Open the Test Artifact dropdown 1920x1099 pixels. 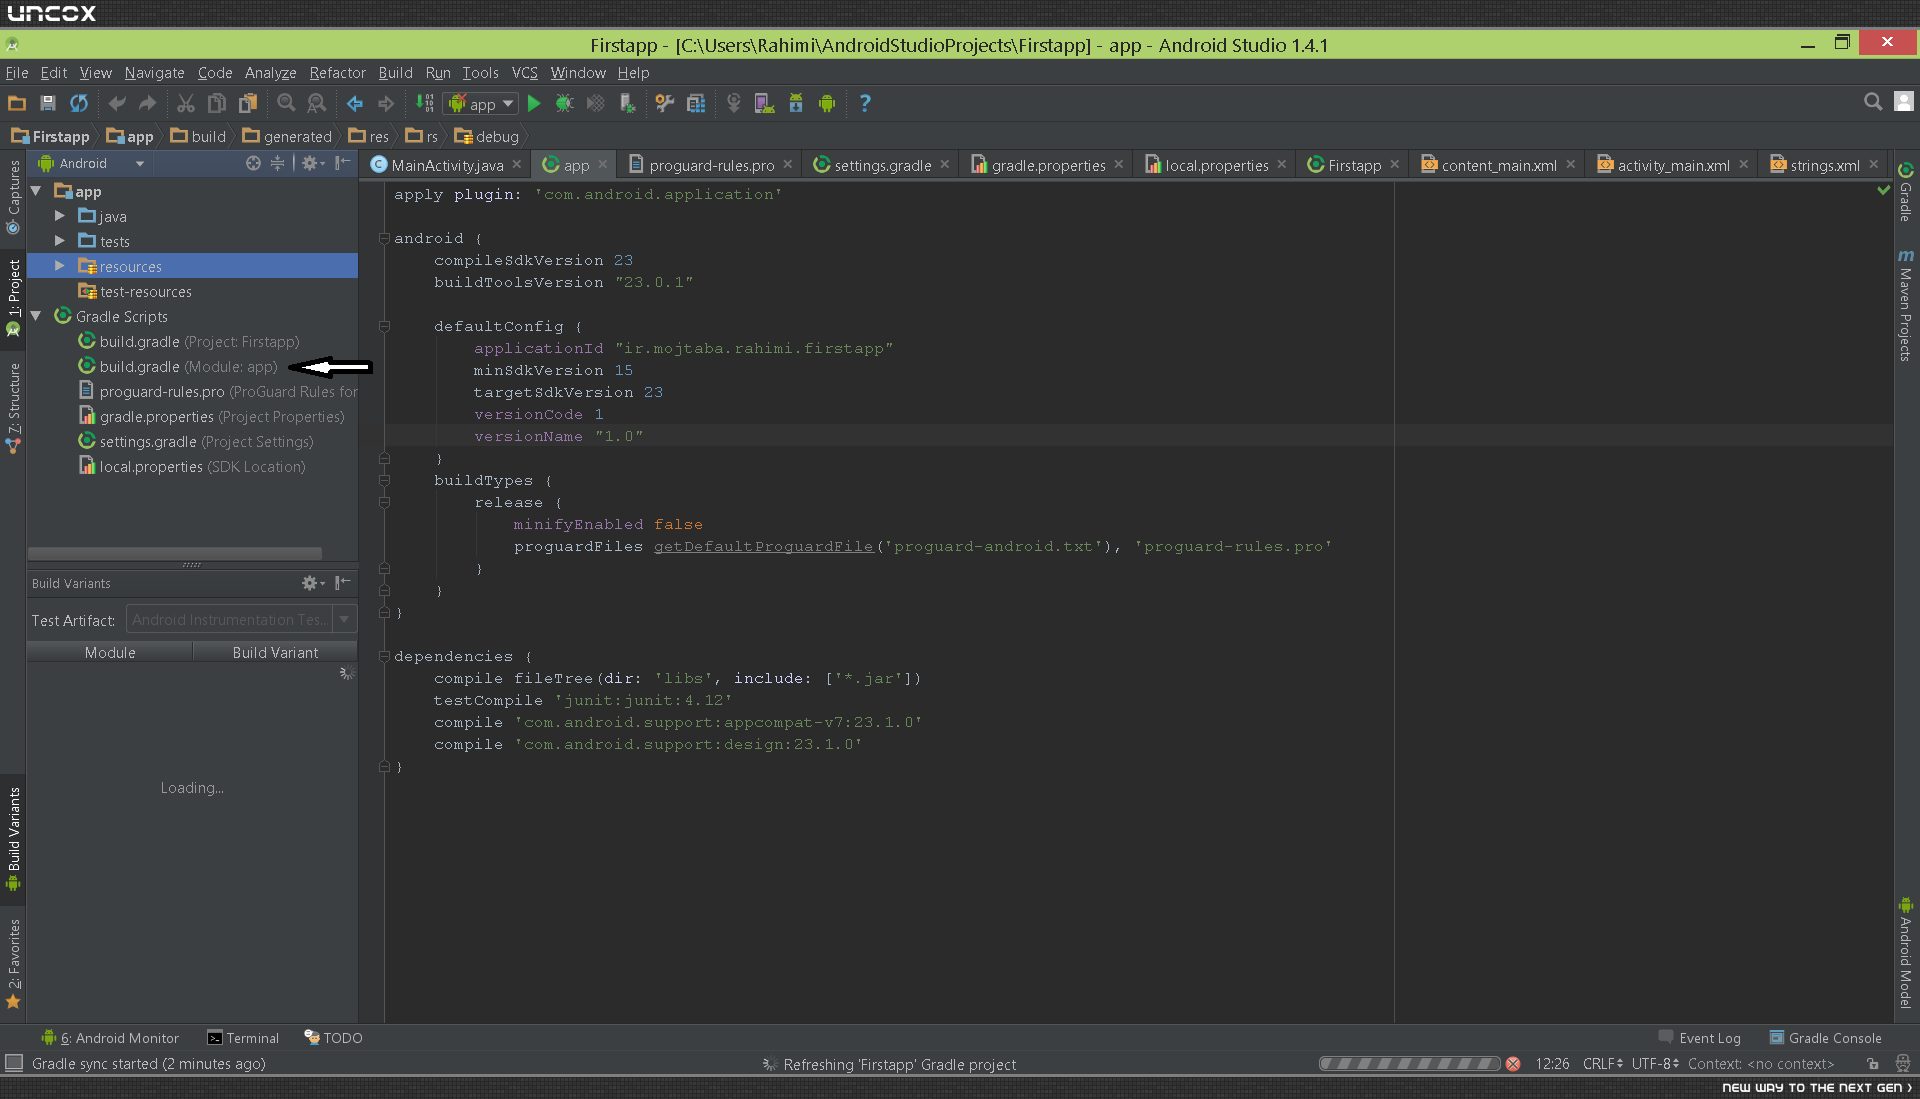point(241,620)
